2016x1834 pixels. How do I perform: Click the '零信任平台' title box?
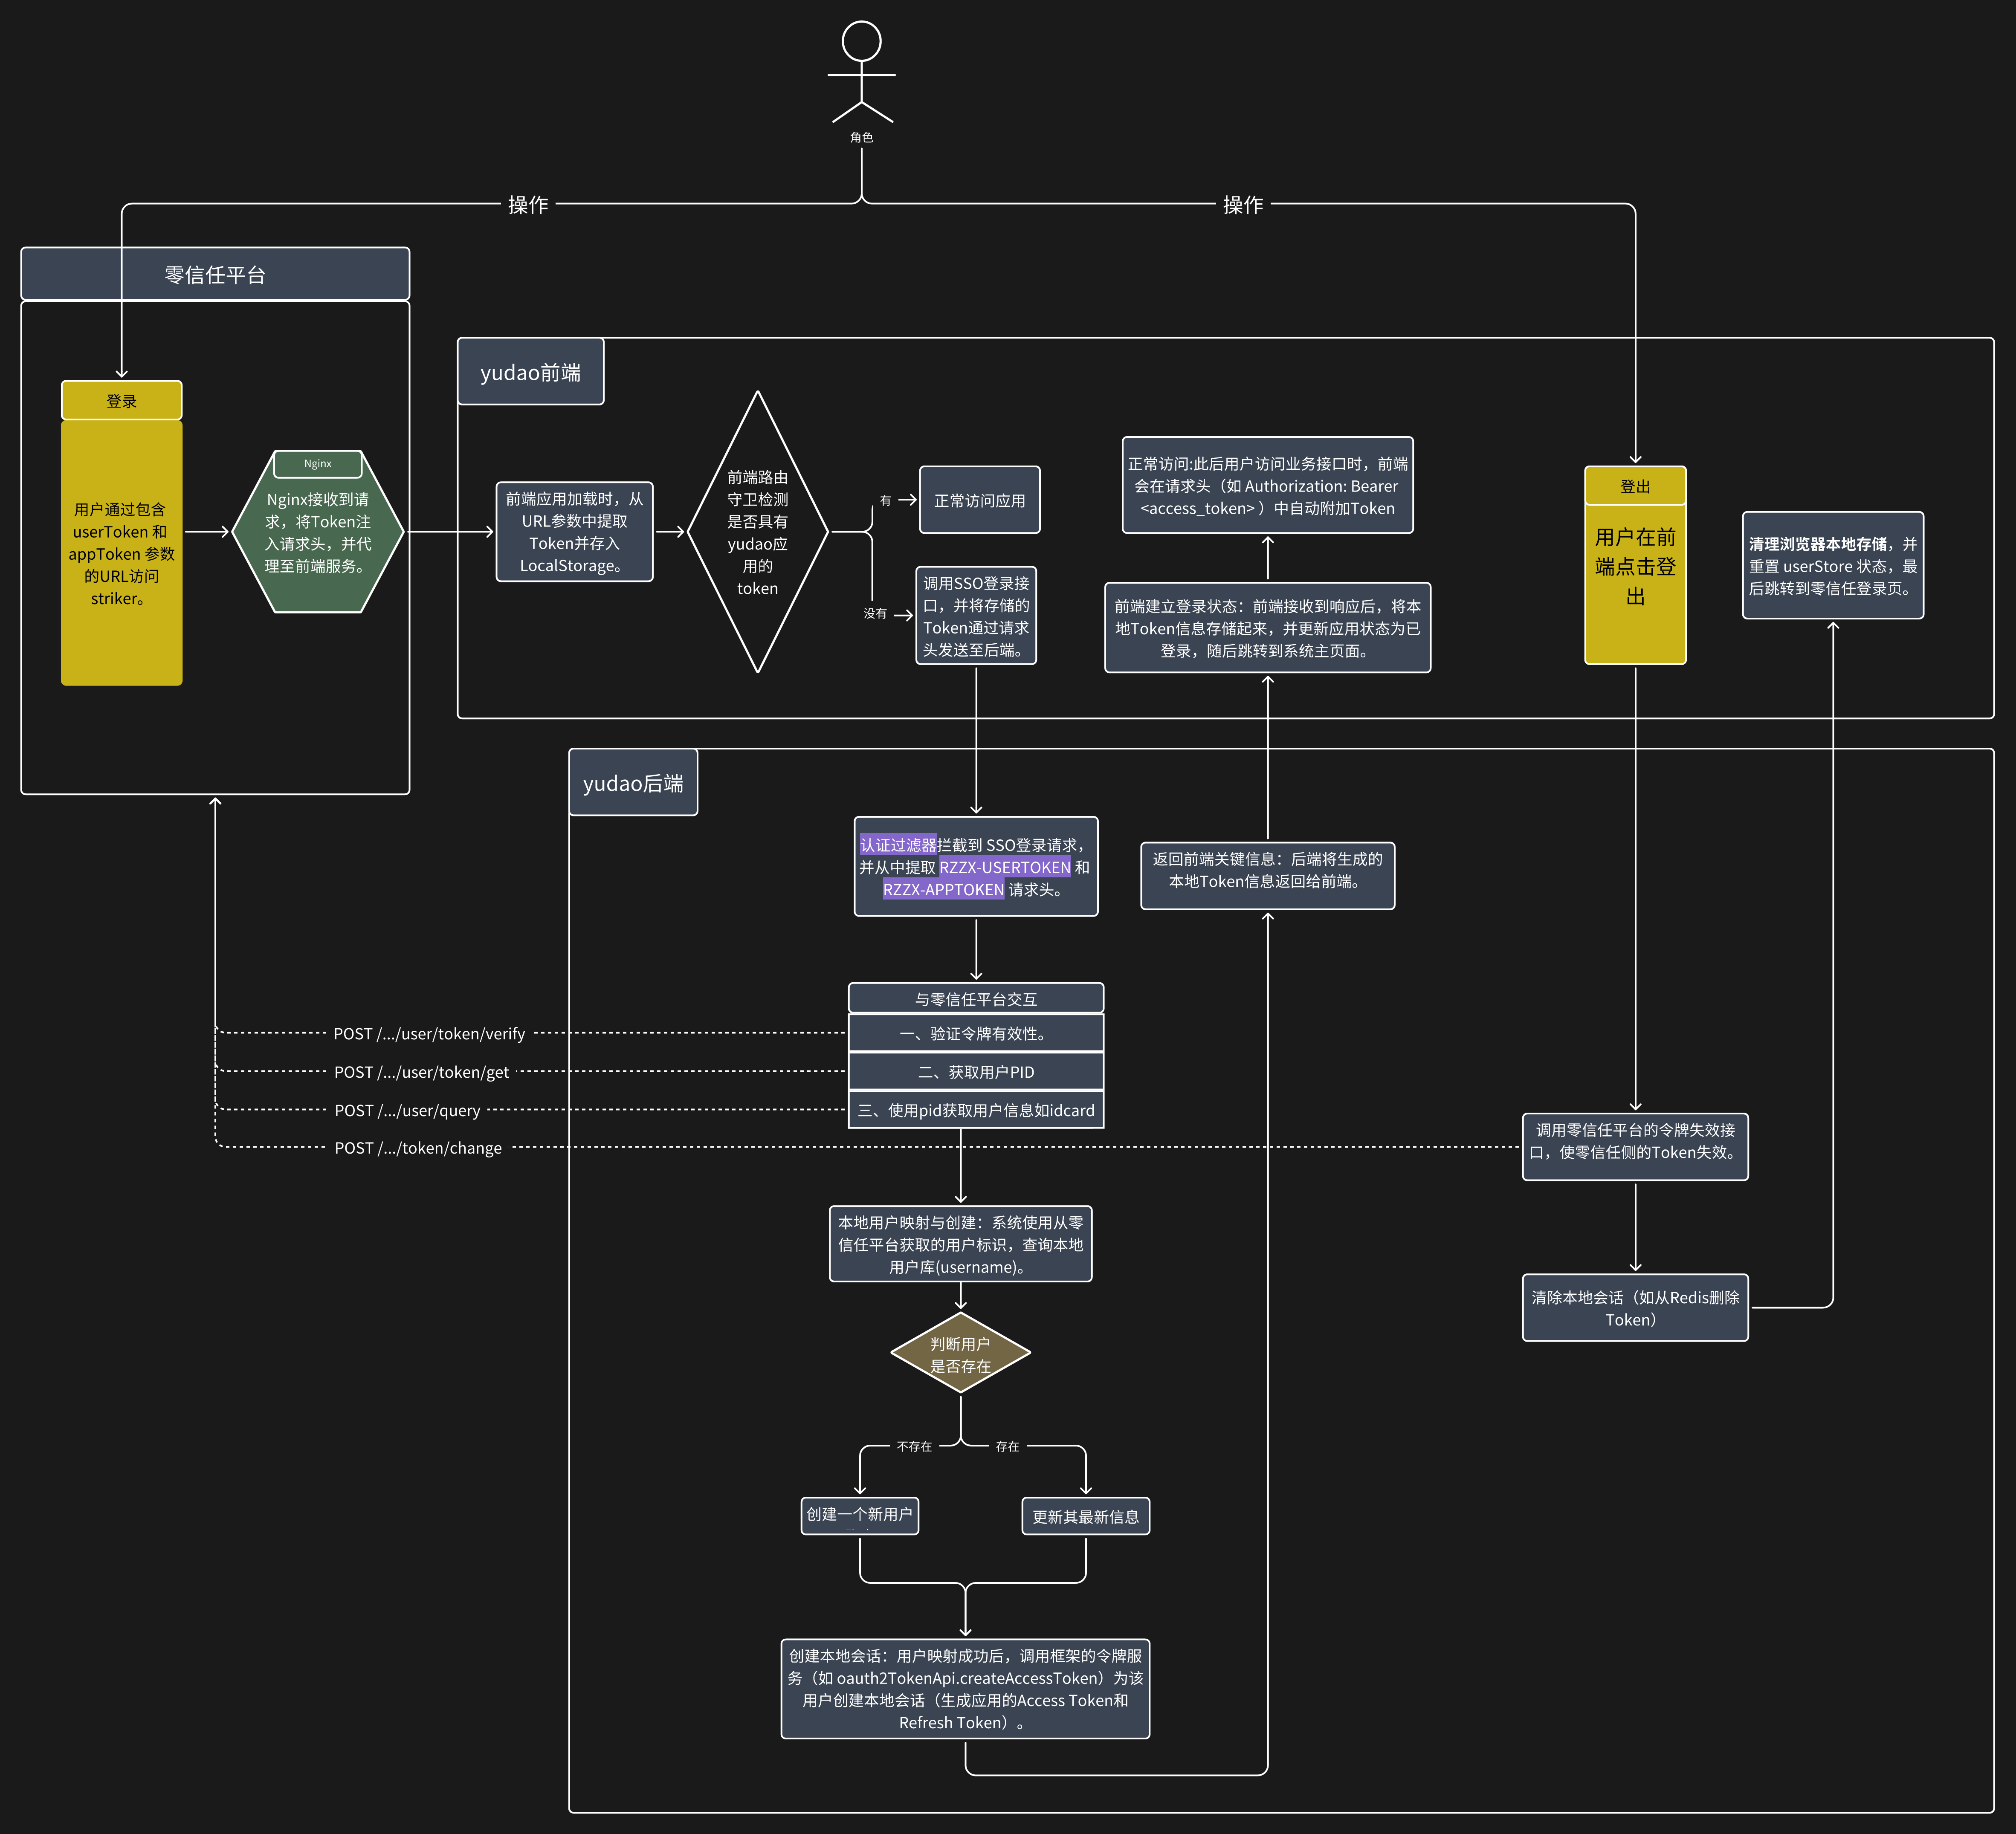pos(215,274)
